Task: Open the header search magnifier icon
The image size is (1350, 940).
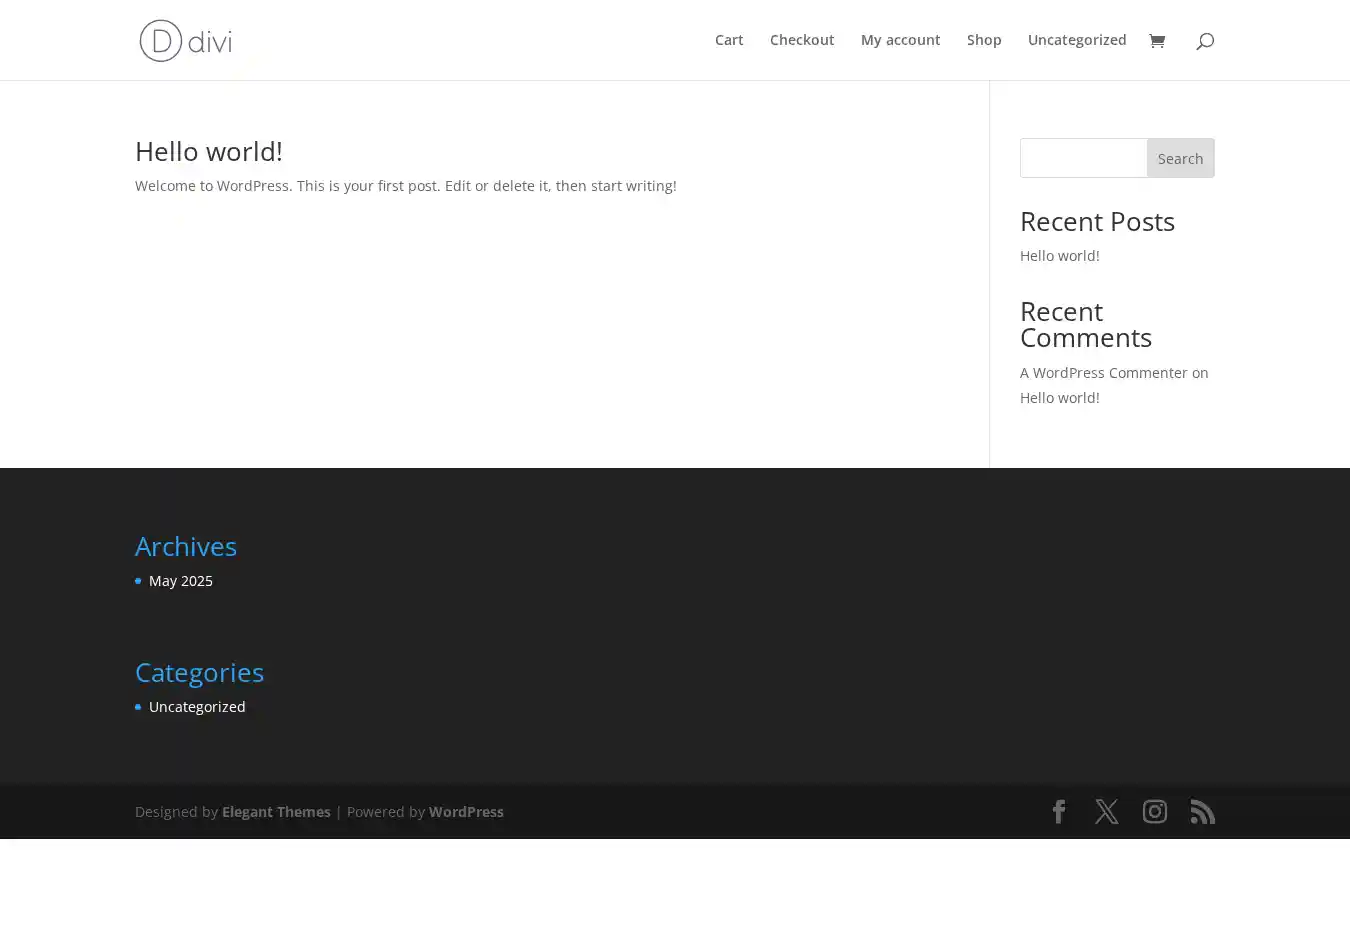Action: point(1205,41)
